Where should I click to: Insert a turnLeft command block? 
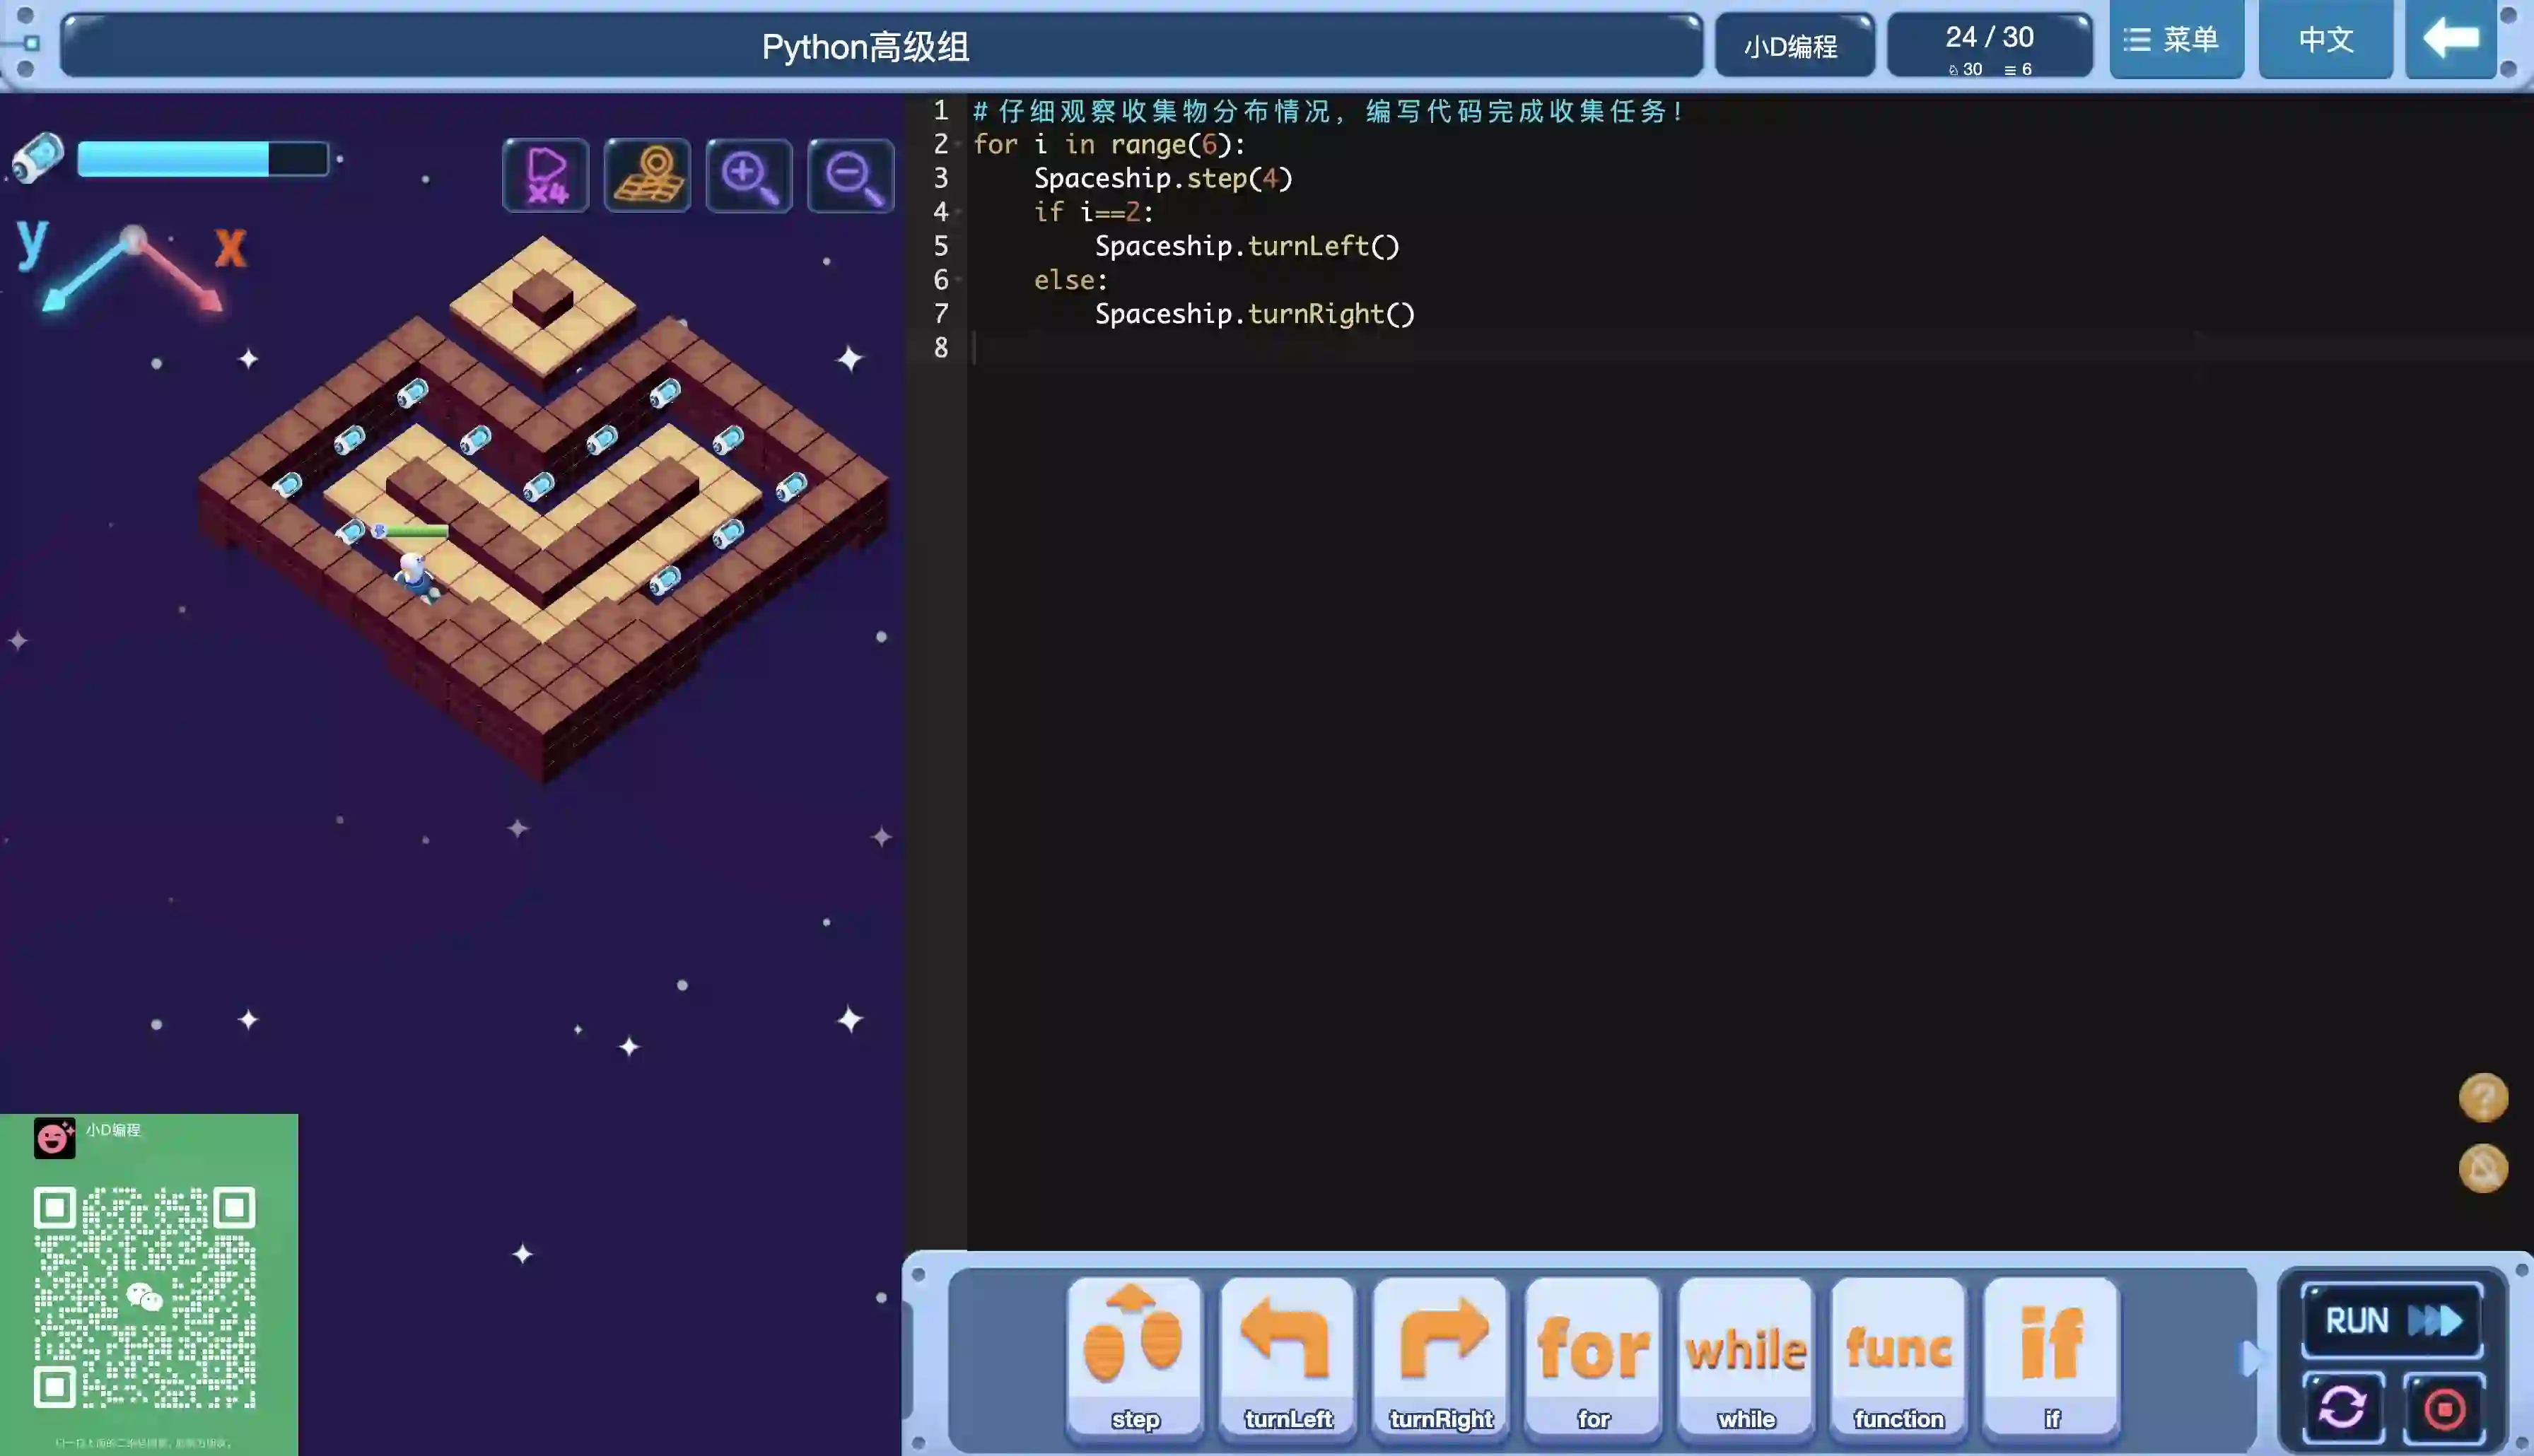pyautogui.click(x=1287, y=1358)
